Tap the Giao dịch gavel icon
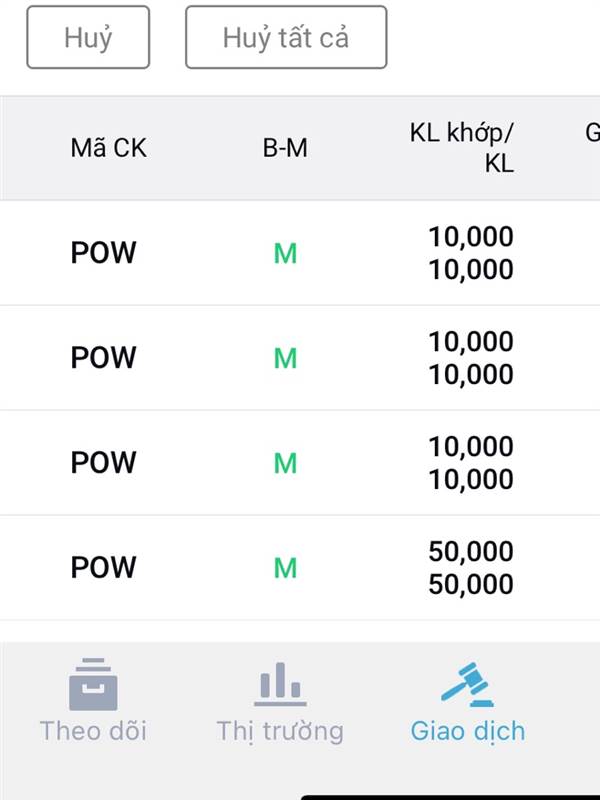 [x=467, y=684]
